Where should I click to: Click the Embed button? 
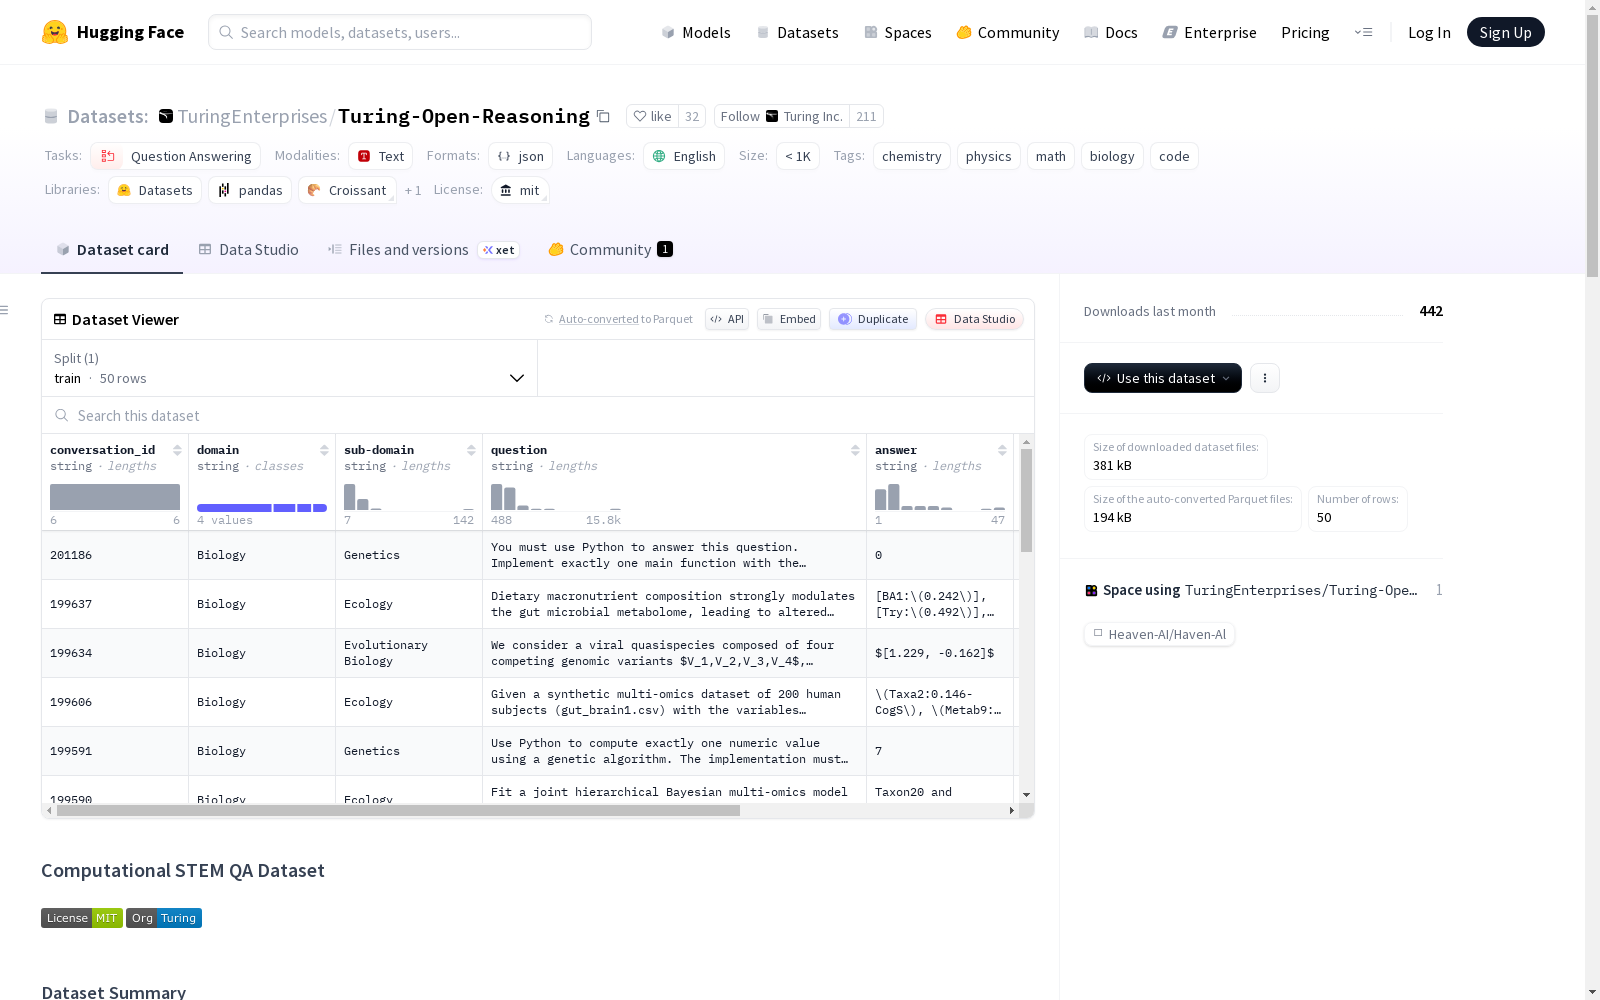789,319
